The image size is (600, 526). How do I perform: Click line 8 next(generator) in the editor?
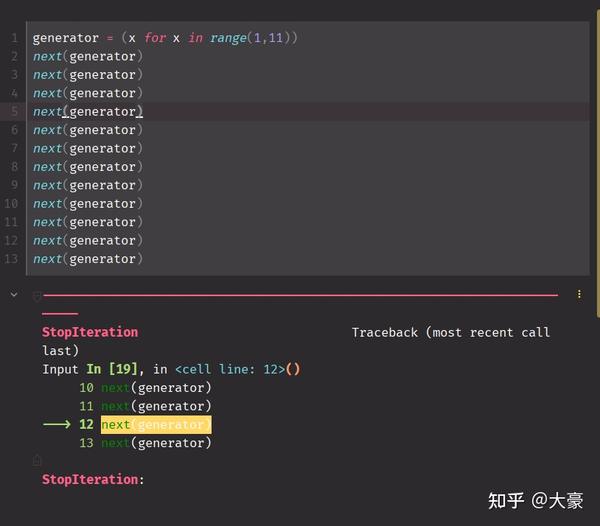pos(88,167)
